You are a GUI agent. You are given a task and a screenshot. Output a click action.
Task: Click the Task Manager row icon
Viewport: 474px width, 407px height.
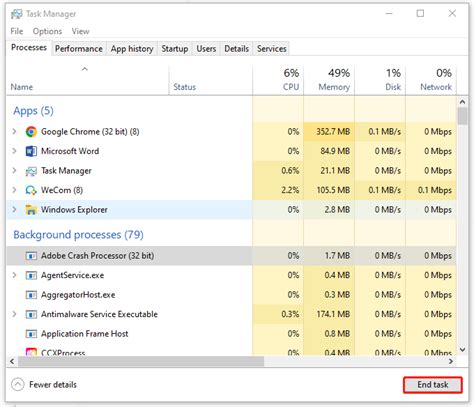coord(31,171)
